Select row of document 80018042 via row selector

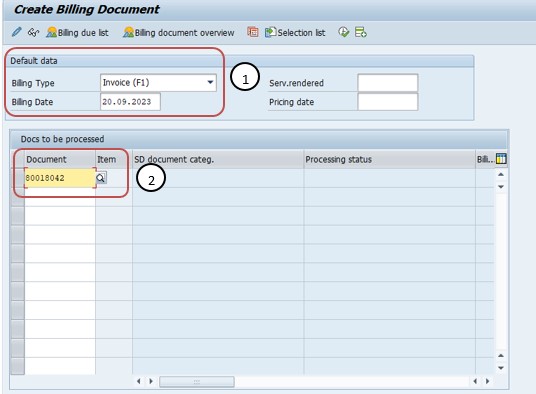point(17,178)
